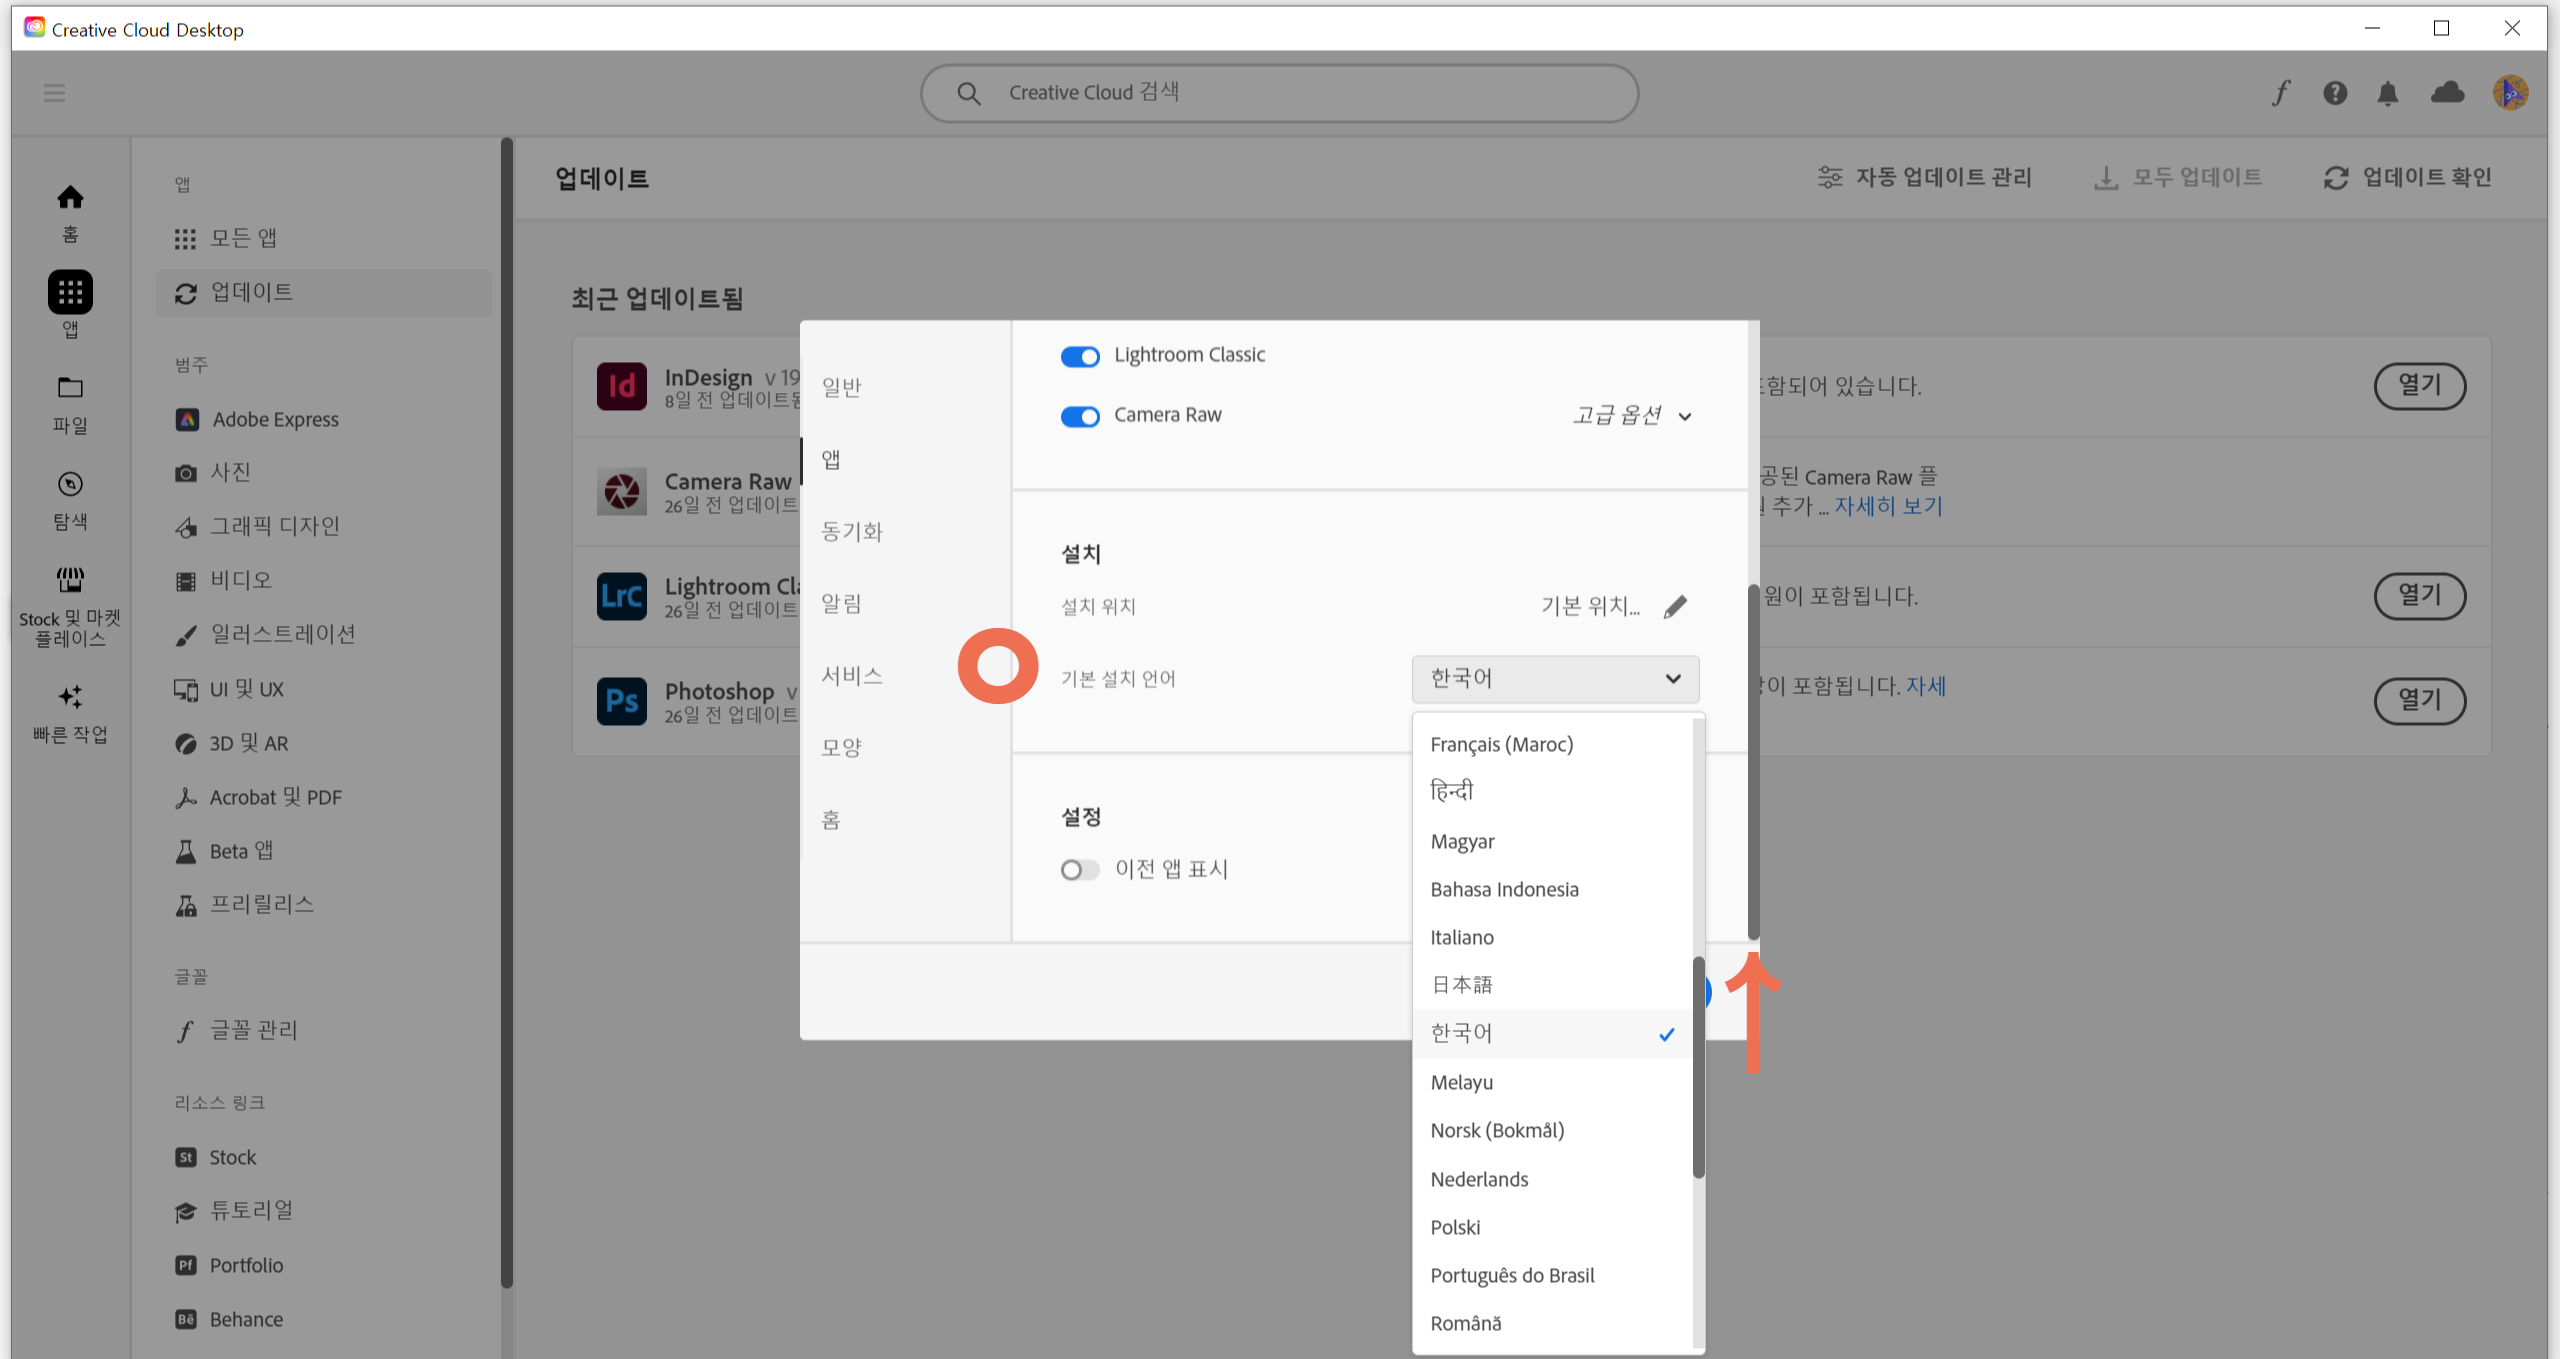Click the Lightroom Classic LrC icon
The width and height of the screenshot is (2560, 1359).
click(622, 596)
